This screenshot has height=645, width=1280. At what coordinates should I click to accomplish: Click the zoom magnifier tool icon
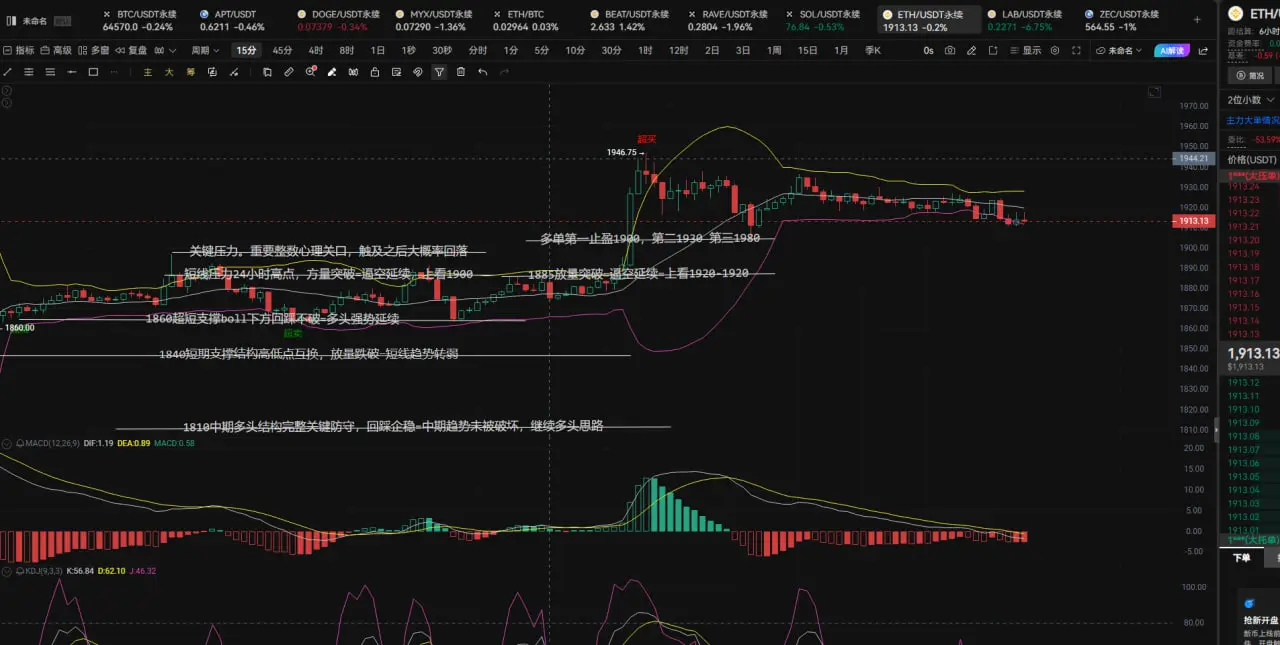coord(311,72)
